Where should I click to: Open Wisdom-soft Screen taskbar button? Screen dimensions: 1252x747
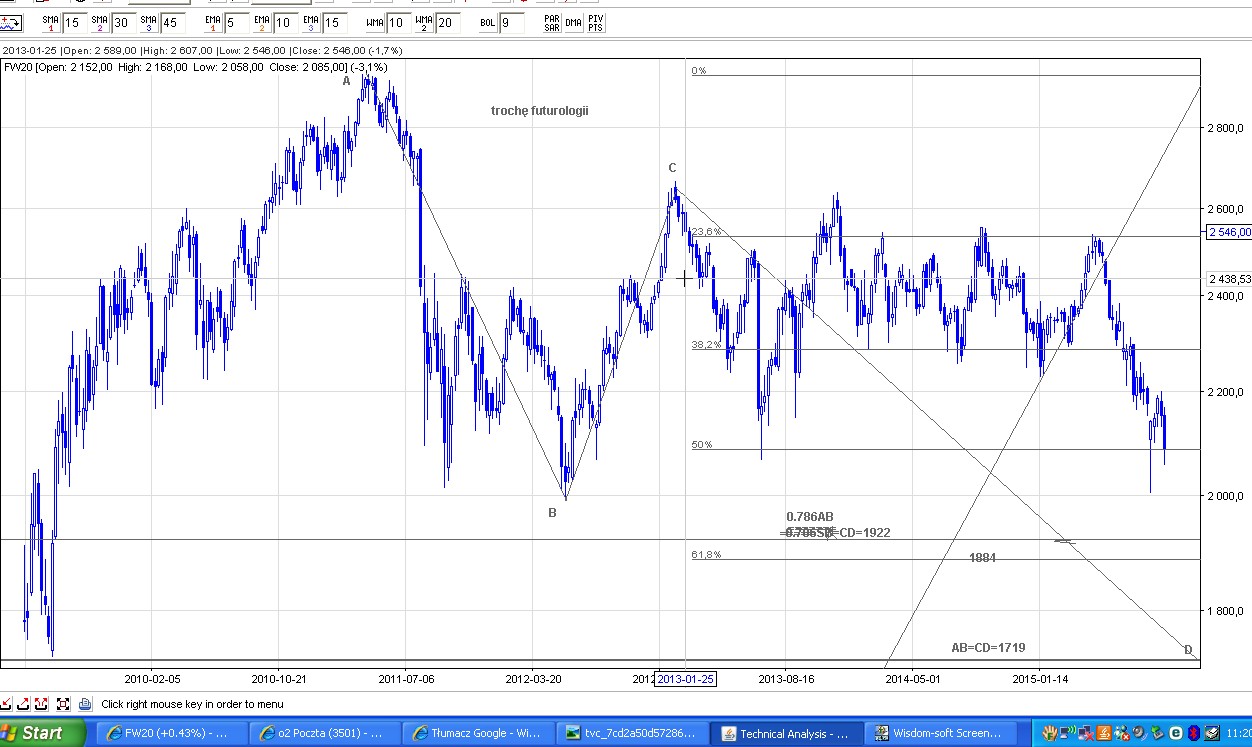(941, 733)
